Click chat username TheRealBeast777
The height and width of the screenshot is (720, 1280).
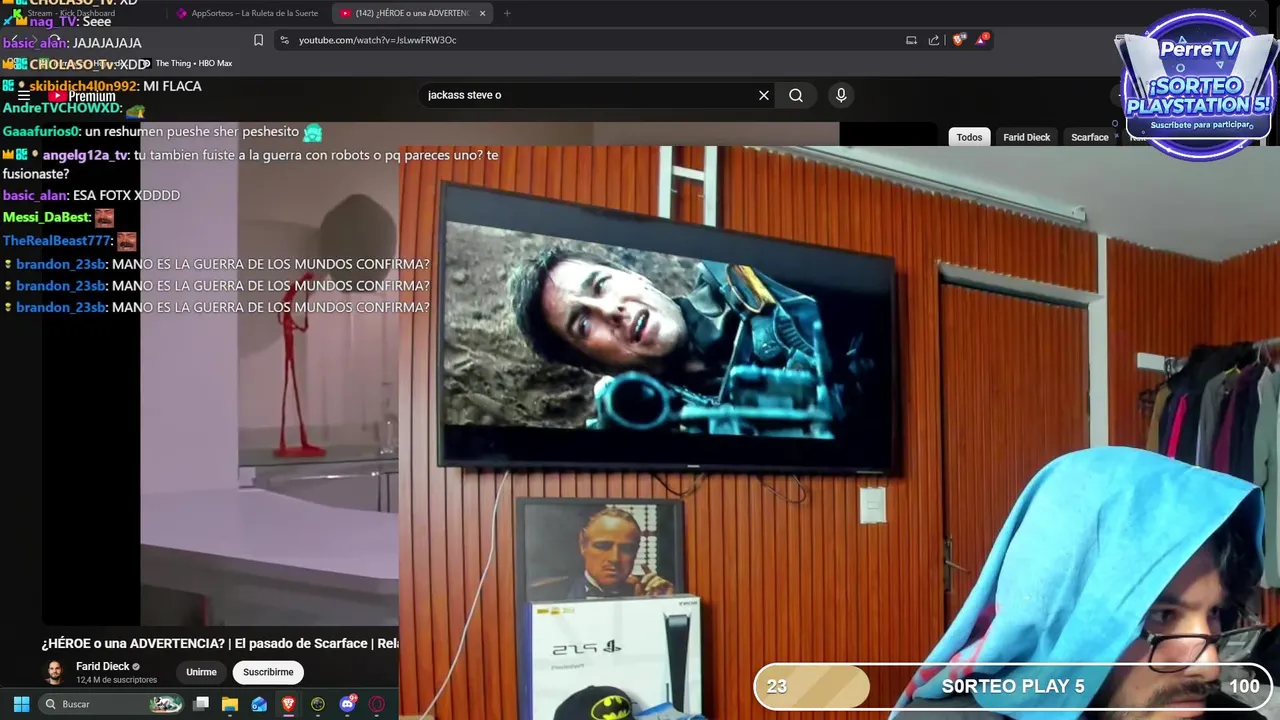(x=57, y=241)
